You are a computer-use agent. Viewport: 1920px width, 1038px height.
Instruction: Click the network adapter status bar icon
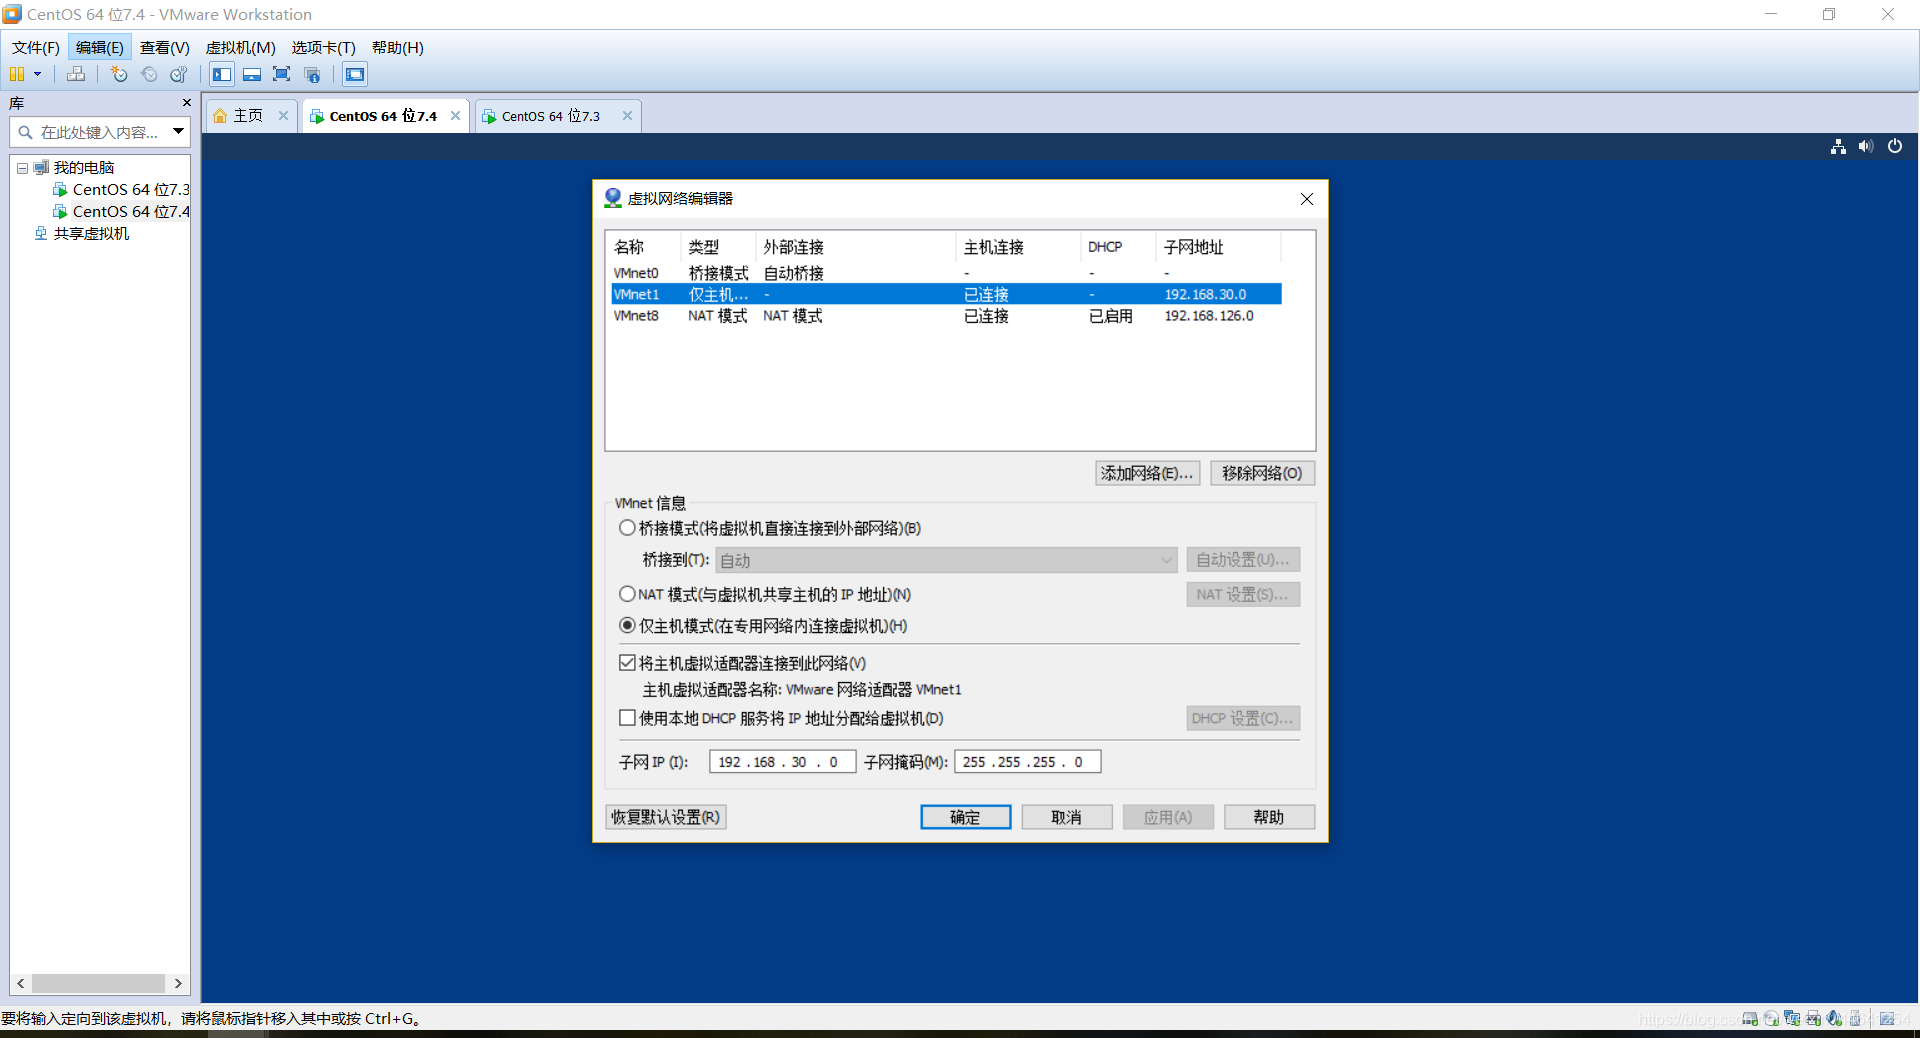point(1792,1018)
